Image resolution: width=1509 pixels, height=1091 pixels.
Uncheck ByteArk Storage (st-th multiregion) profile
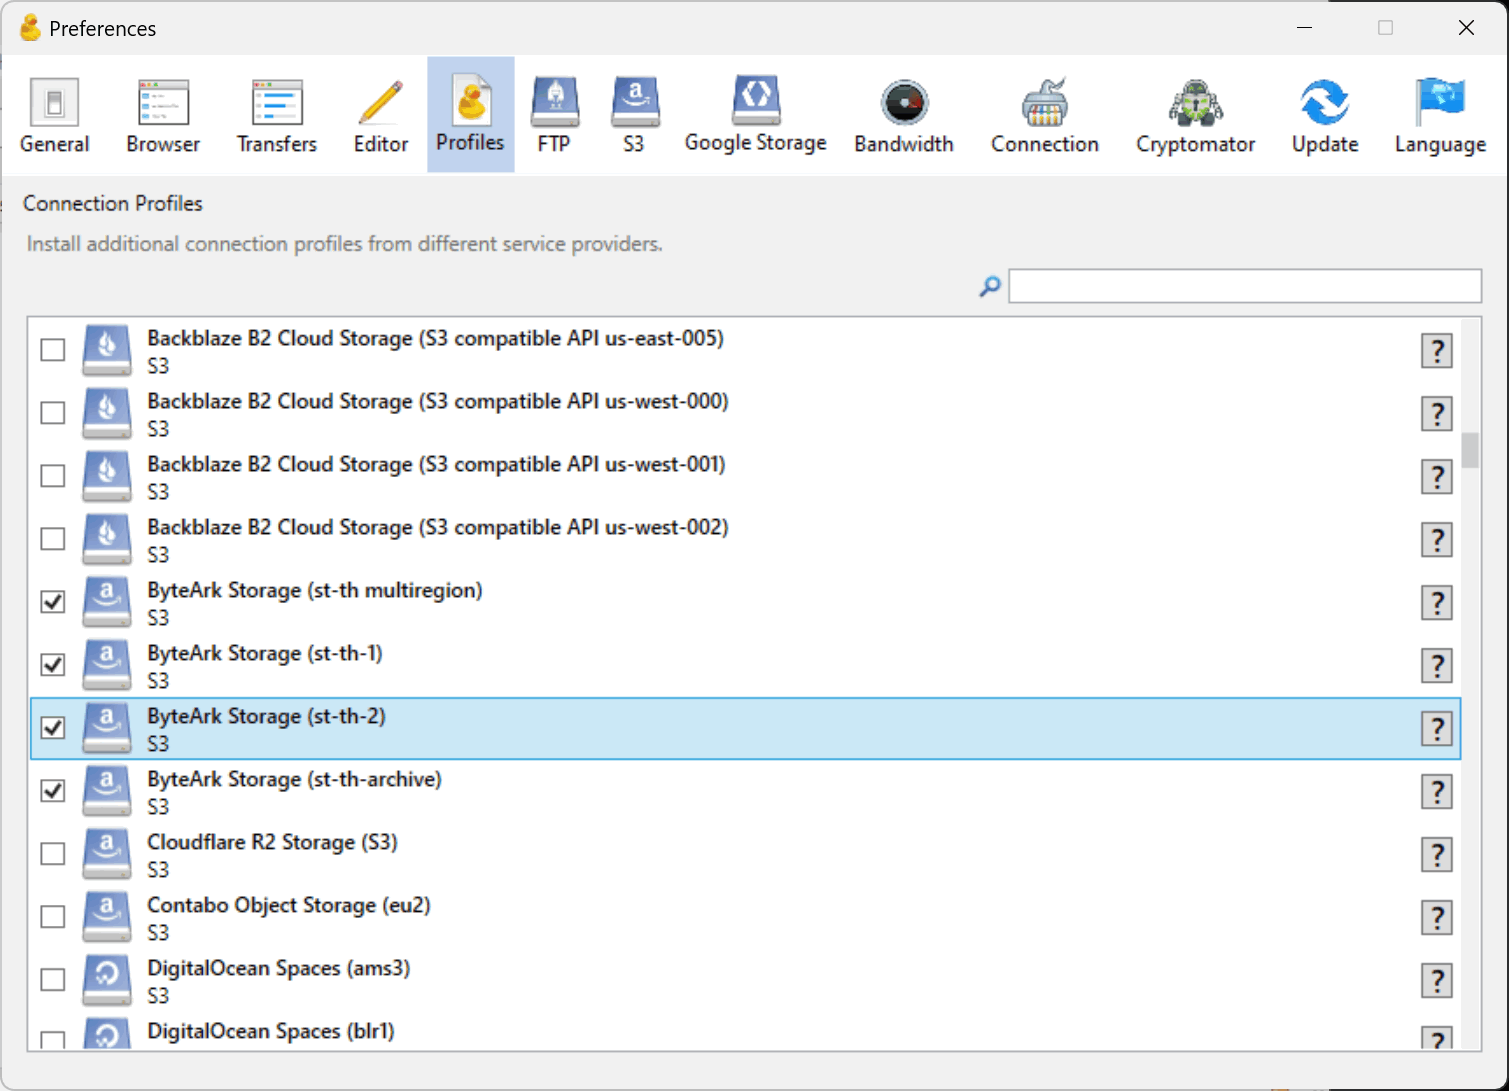tap(53, 602)
